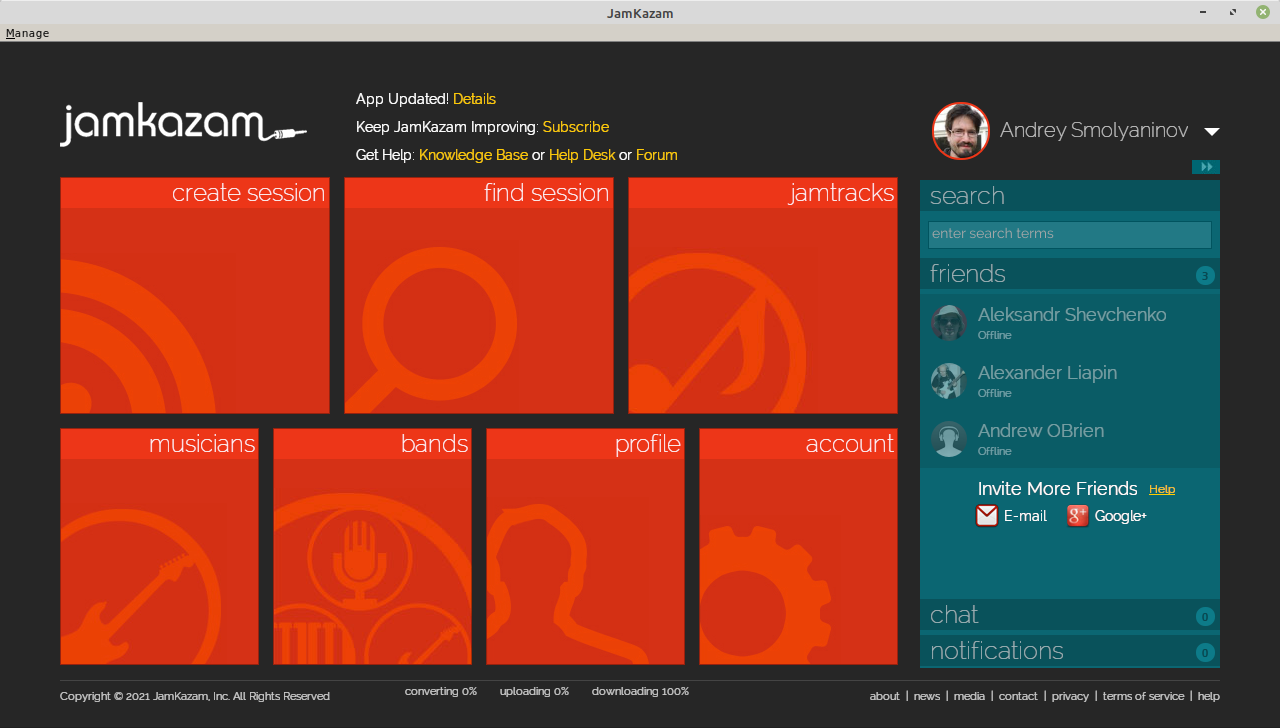Open the create session tile
The image size is (1280, 728).
[x=195, y=295]
